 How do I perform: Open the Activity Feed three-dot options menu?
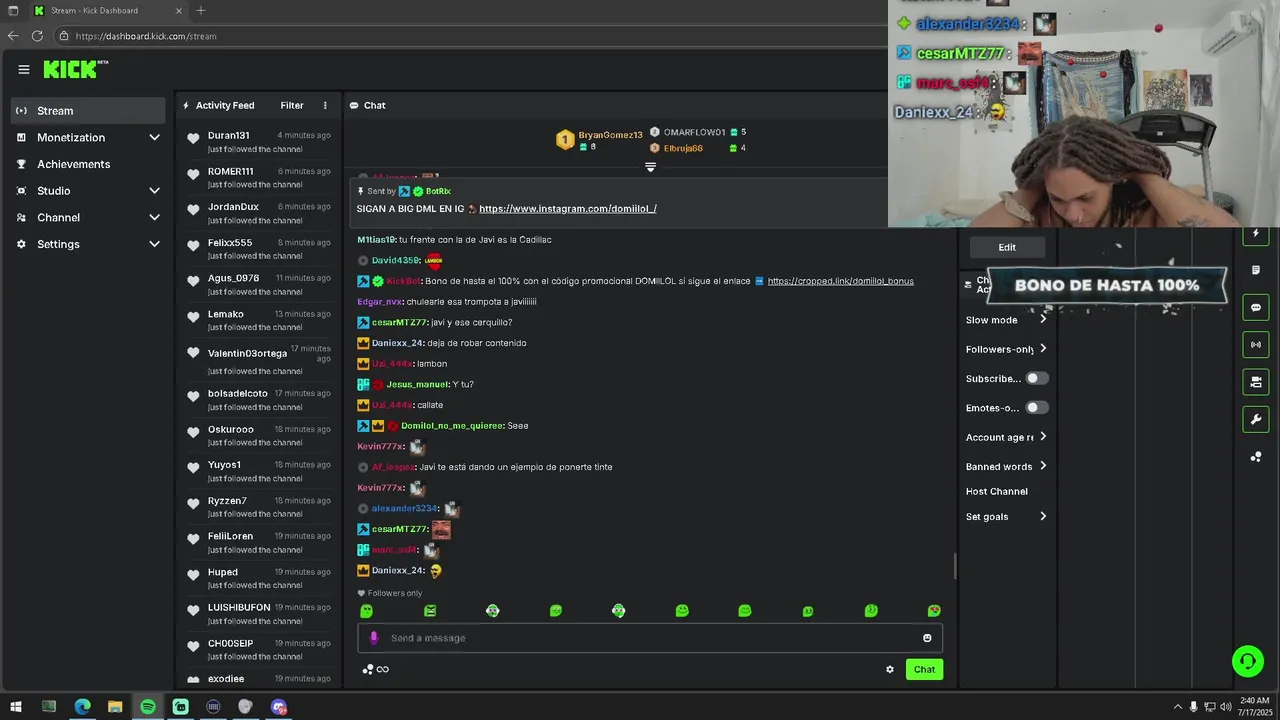point(325,105)
